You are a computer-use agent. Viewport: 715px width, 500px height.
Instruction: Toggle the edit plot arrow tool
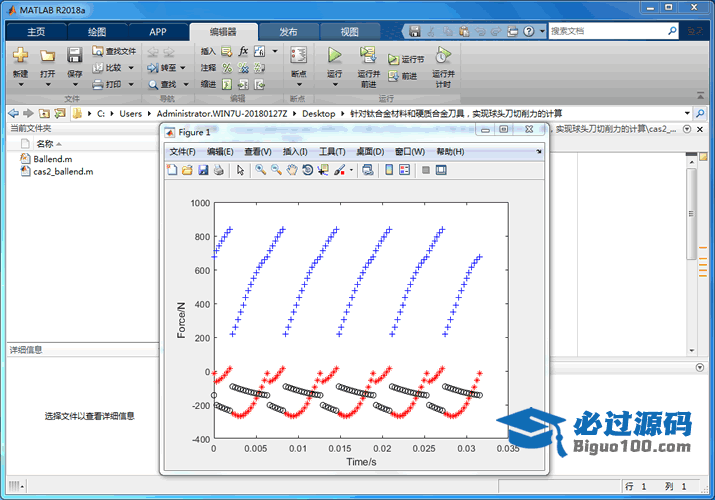(240, 170)
